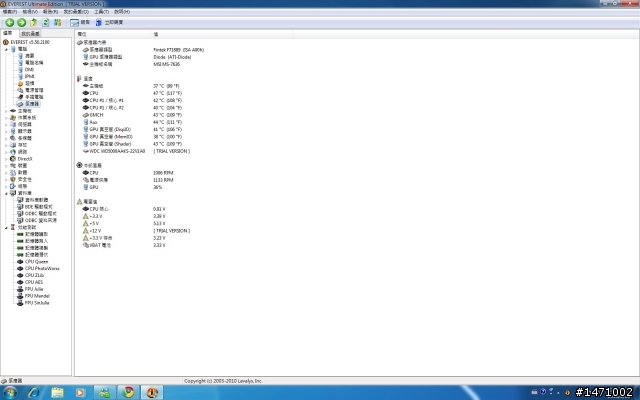Select the MSI MS-7636 motherboard name value

click(x=167, y=64)
